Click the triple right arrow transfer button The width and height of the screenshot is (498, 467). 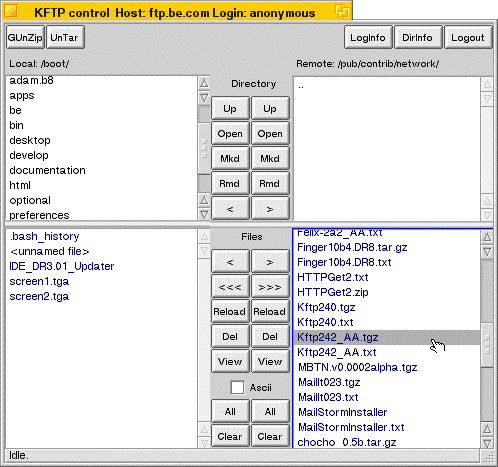pyautogui.click(x=270, y=287)
